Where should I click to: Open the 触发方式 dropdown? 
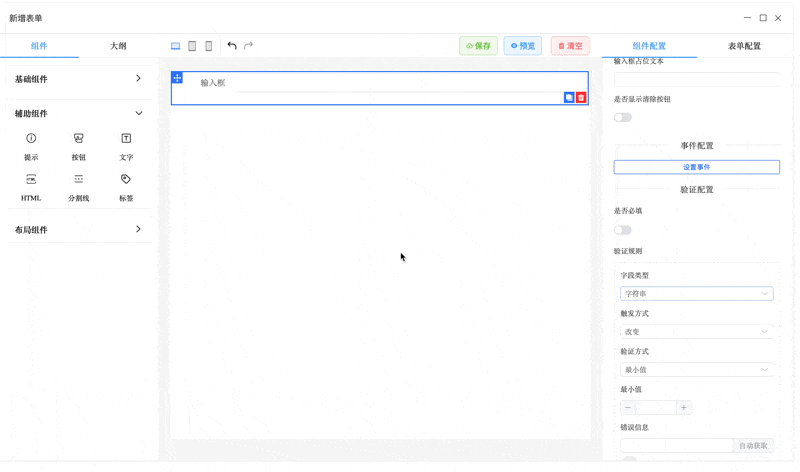(x=696, y=332)
